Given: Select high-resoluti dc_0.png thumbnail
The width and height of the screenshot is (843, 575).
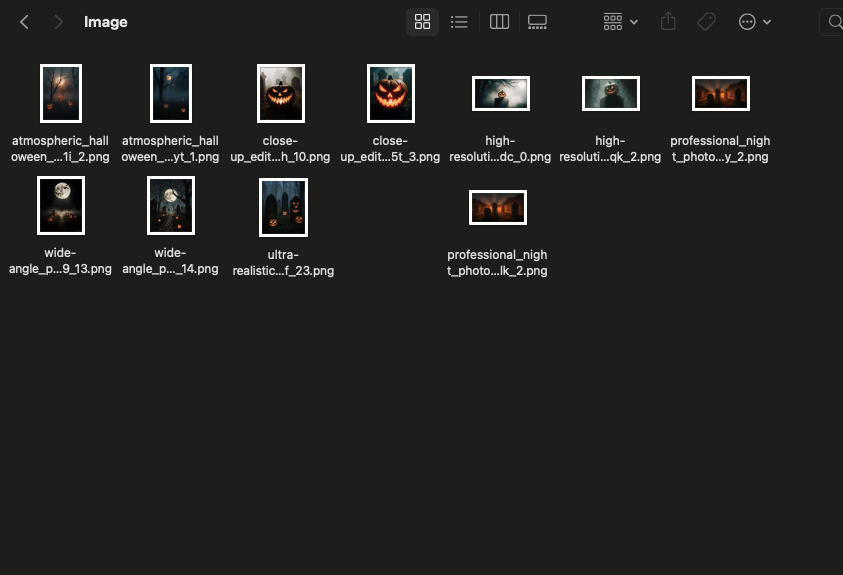Looking at the screenshot, I should point(500,93).
